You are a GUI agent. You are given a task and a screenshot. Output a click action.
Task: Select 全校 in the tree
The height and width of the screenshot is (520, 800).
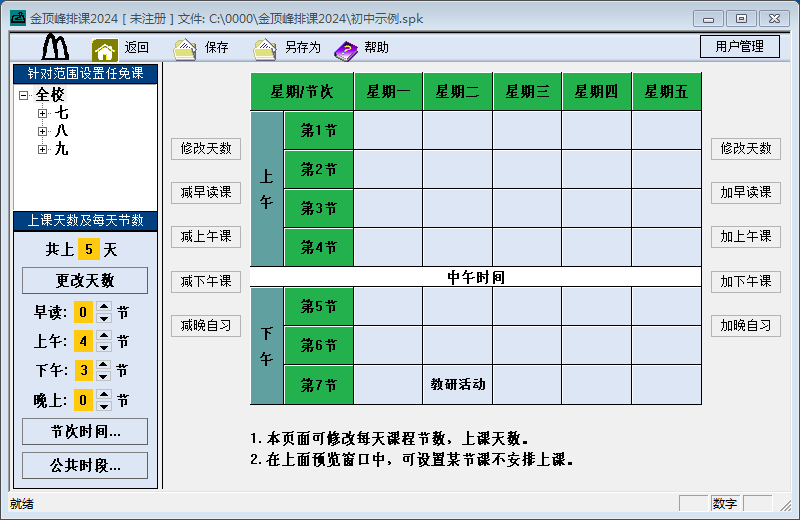click(50, 95)
